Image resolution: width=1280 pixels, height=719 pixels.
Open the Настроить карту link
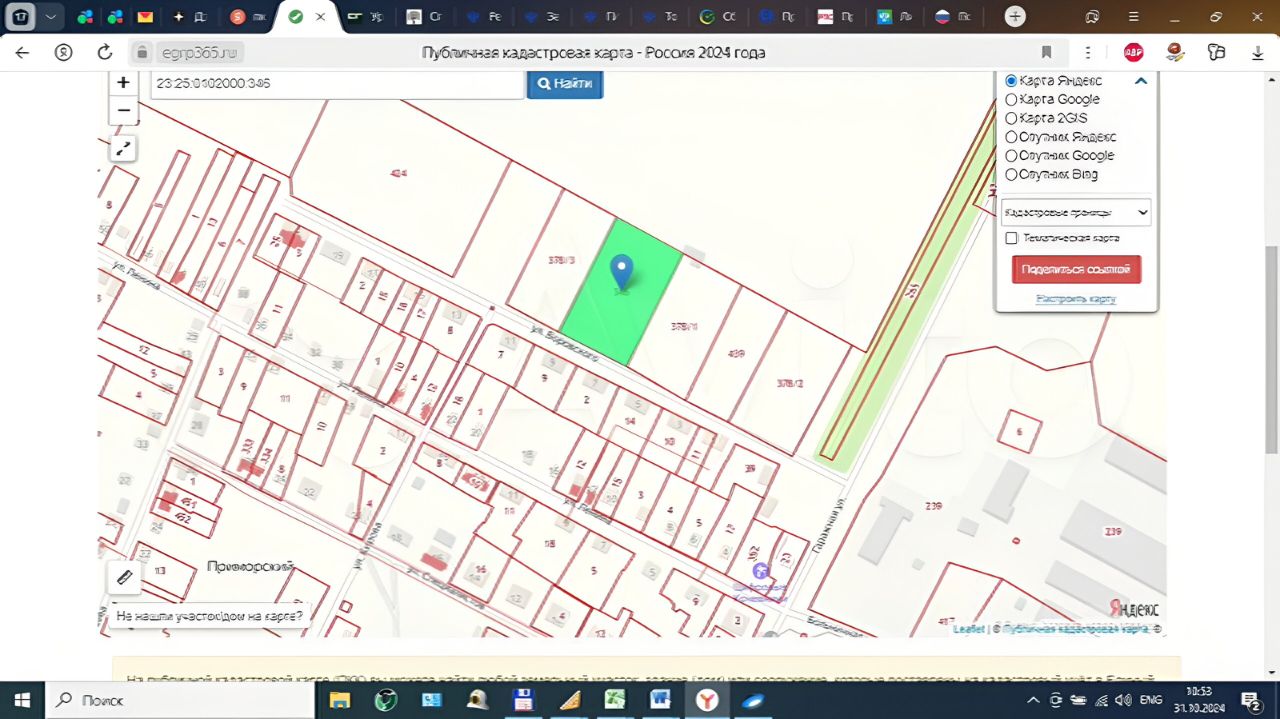pos(1076,299)
